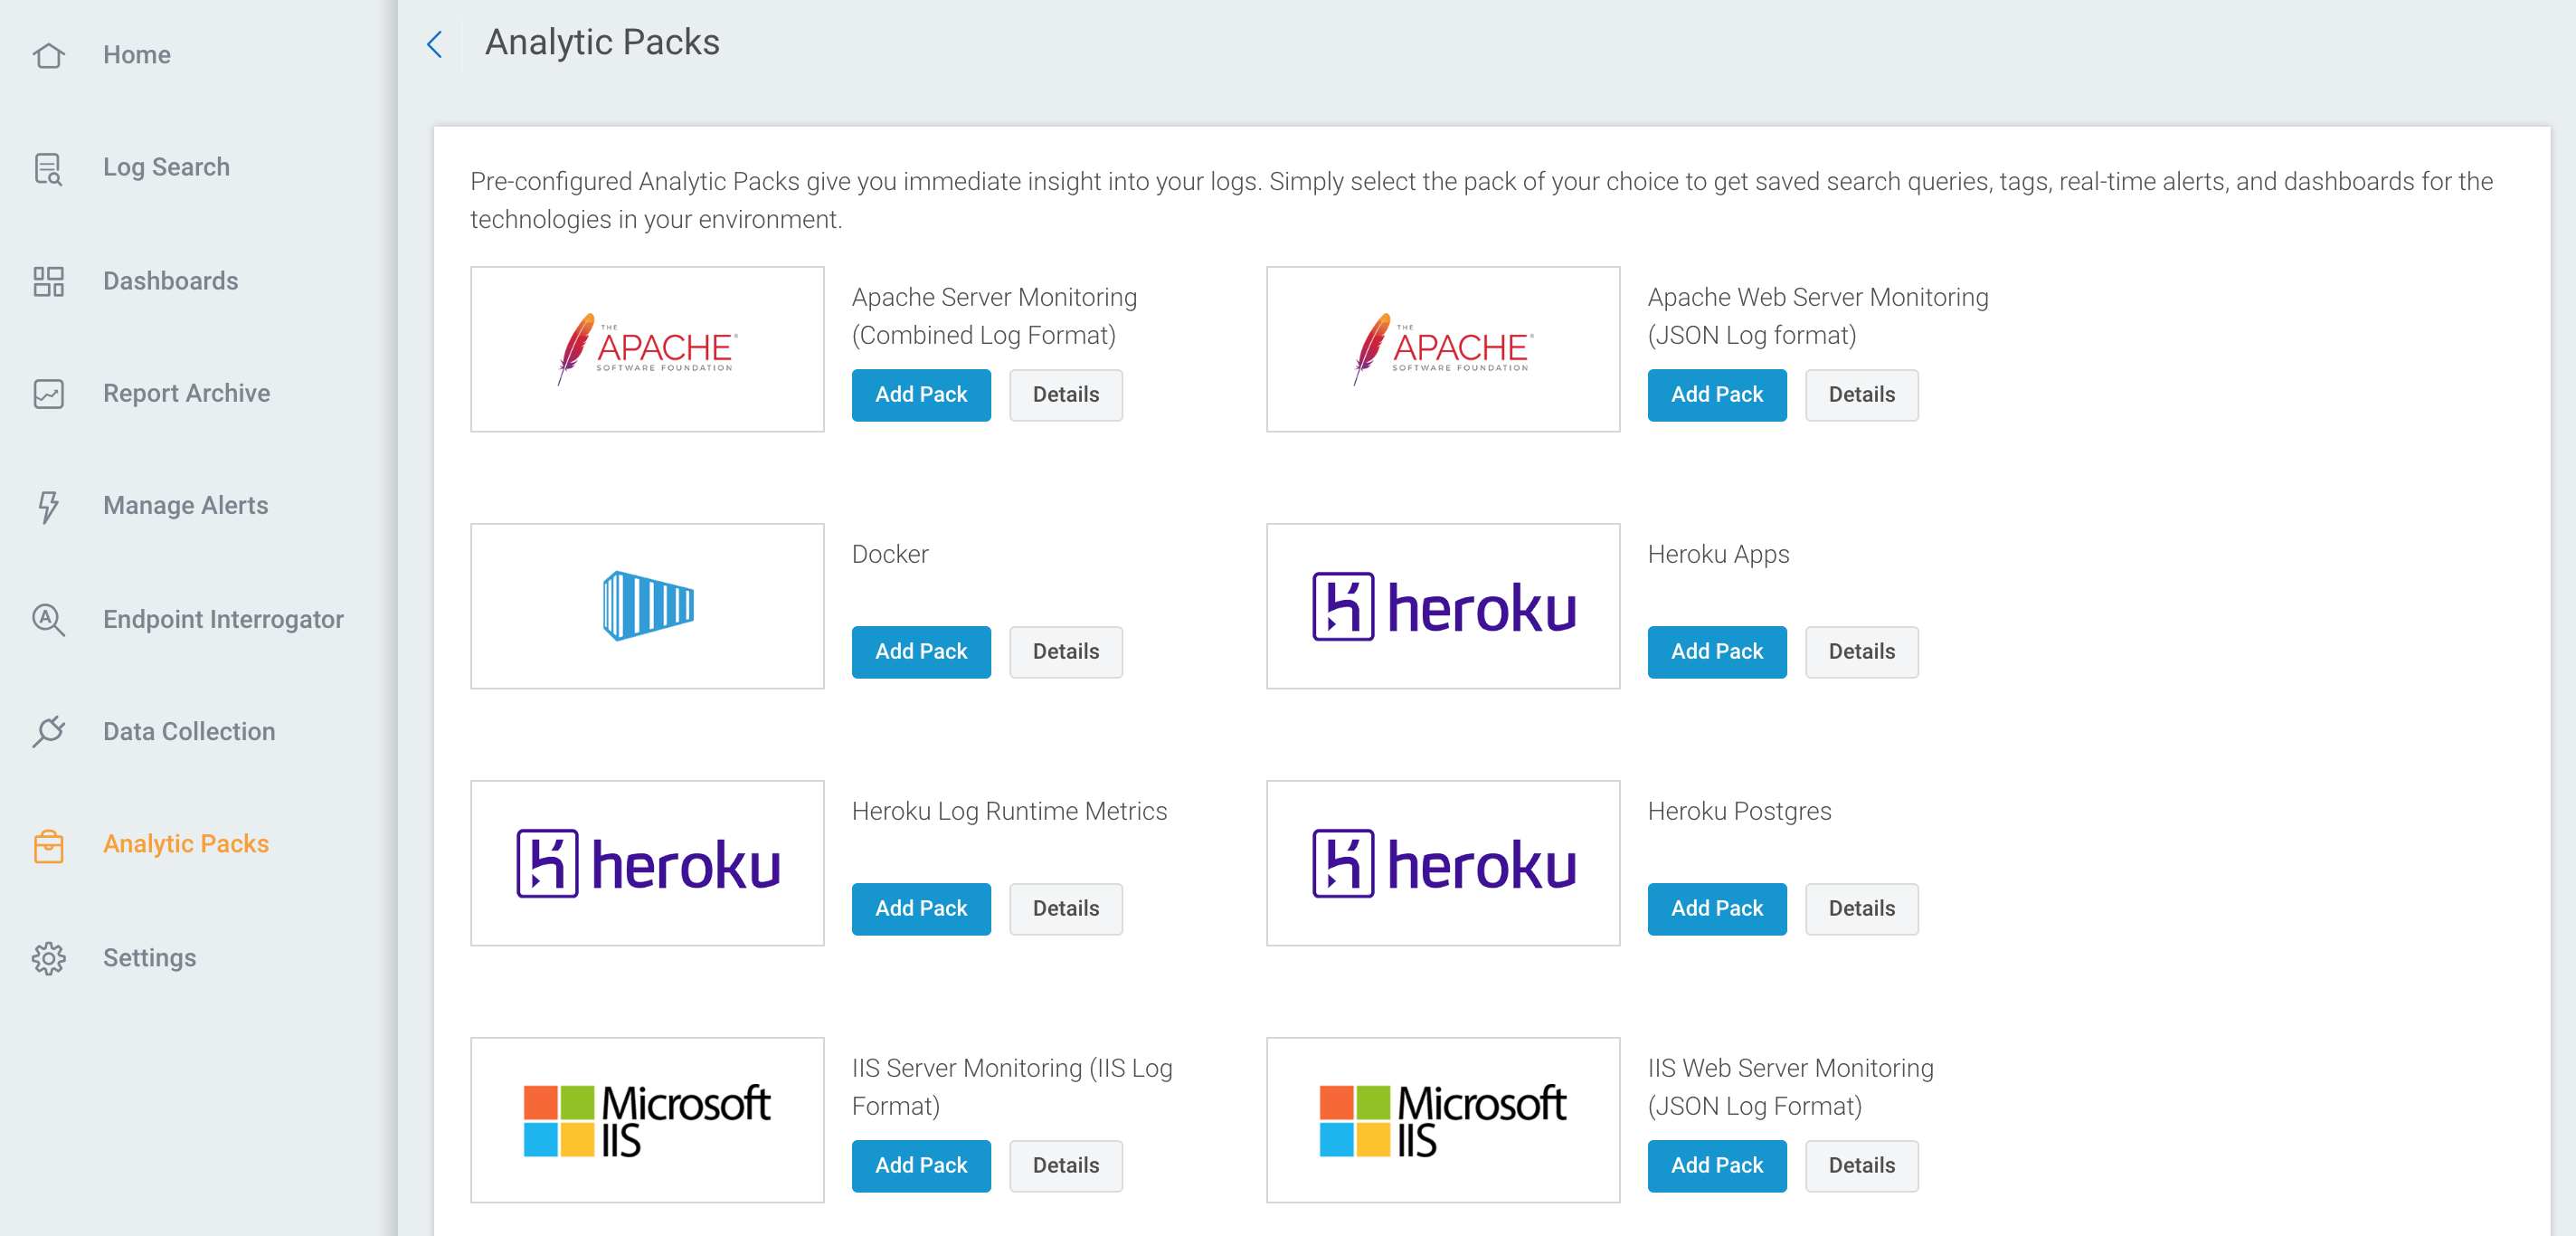
Task: Click the 'Docker' pack title
Action: coord(889,554)
